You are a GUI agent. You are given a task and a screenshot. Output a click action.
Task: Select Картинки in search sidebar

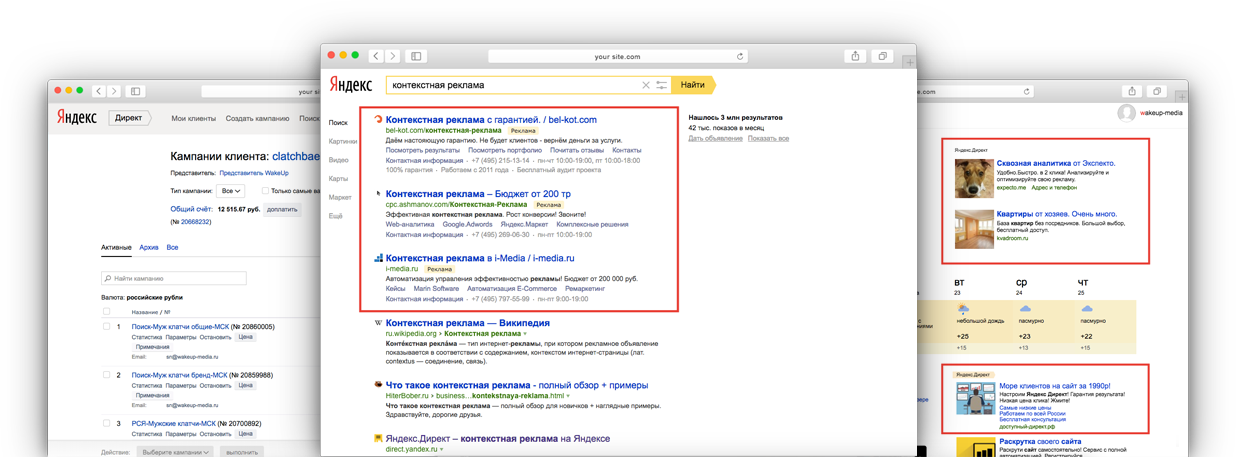pyautogui.click(x=342, y=141)
